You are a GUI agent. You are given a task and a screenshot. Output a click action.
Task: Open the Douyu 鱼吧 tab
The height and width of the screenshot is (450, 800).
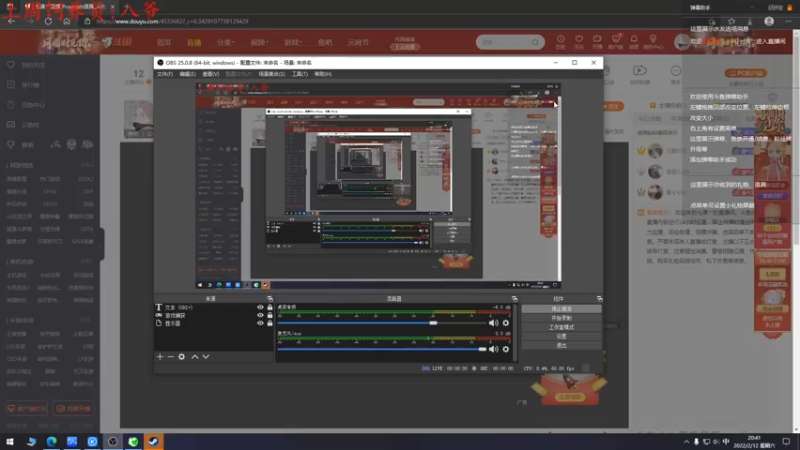325,42
